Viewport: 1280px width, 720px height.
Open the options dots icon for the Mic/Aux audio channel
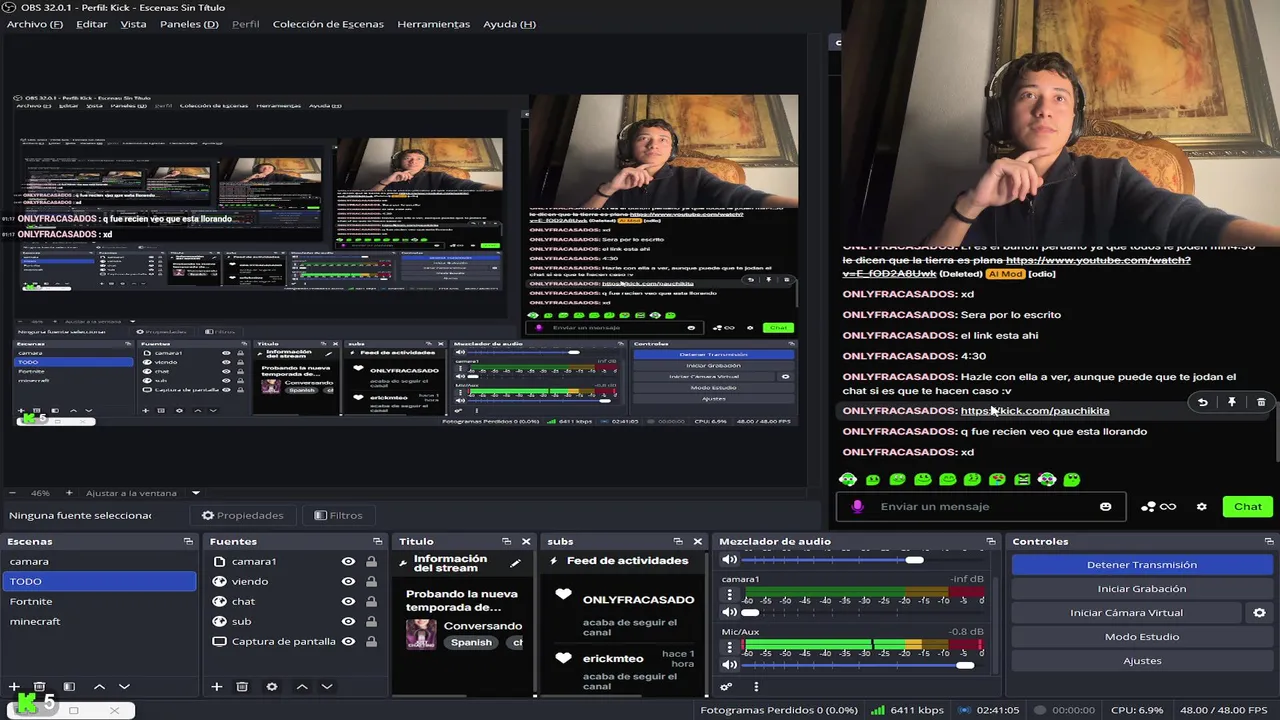pyautogui.click(x=729, y=648)
